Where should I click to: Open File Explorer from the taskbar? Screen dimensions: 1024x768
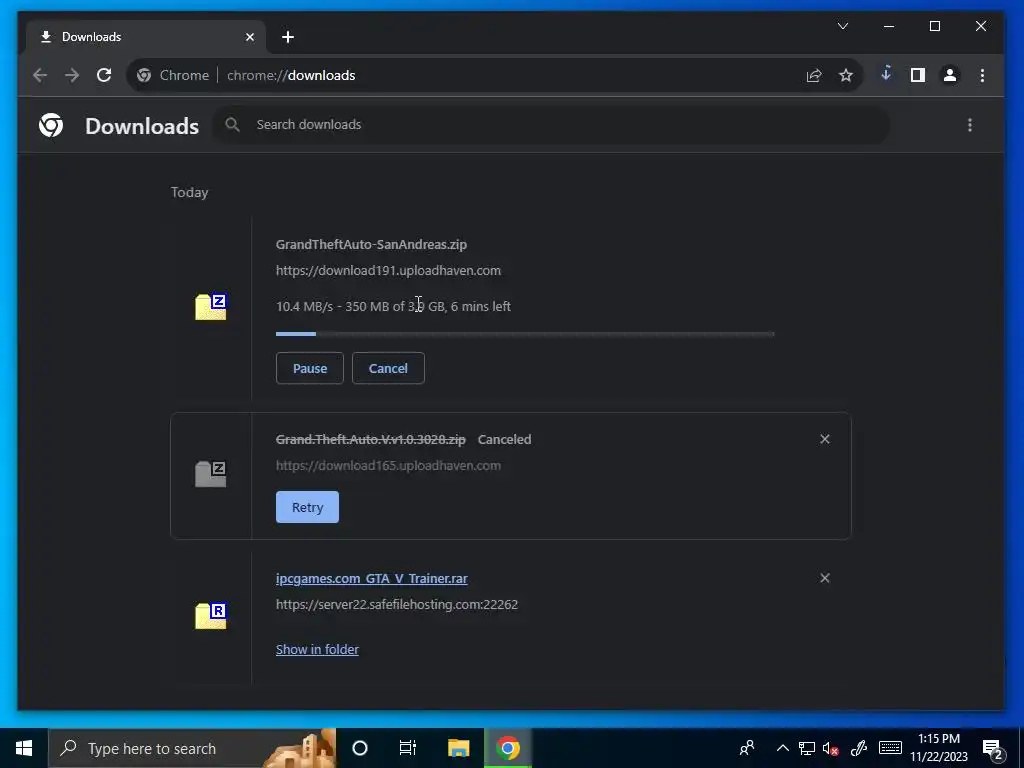click(458, 748)
